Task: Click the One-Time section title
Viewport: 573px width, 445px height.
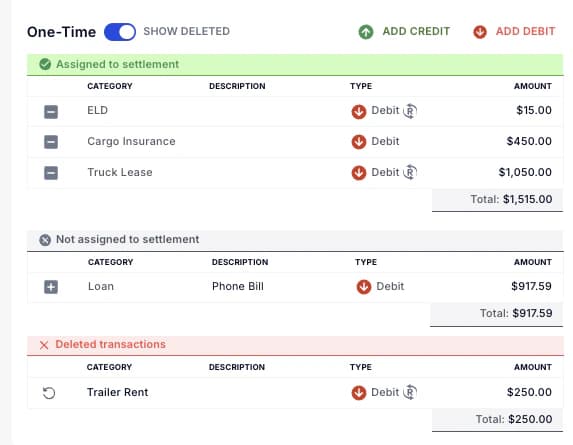Action: (x=61, y=32)
